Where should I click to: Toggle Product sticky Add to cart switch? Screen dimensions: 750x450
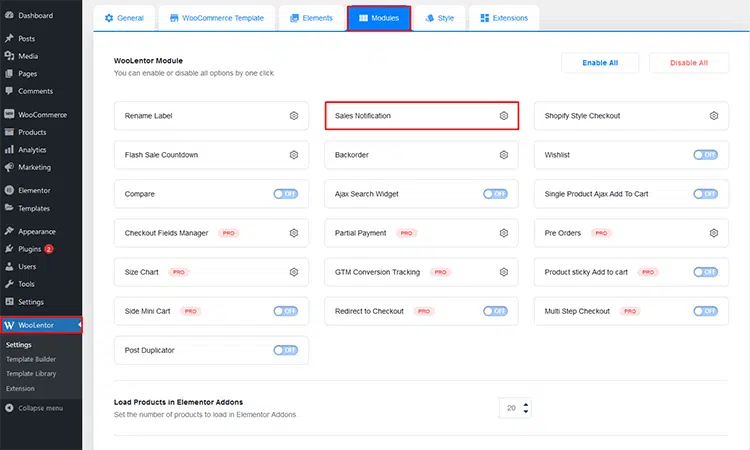pos(706,272)
